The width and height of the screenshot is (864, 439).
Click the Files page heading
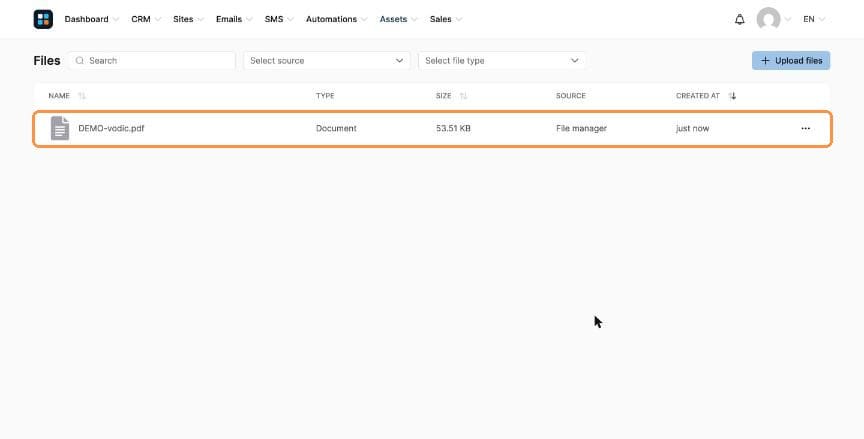point(47,61)
